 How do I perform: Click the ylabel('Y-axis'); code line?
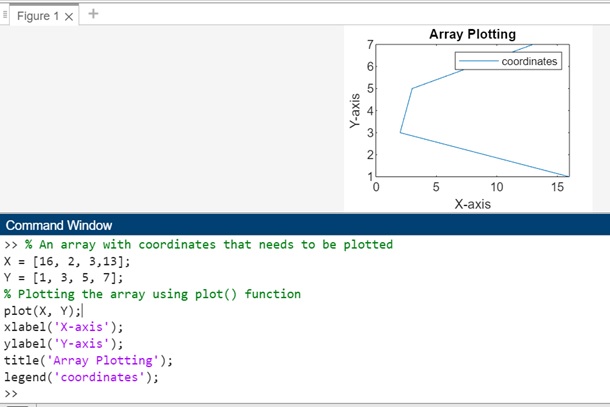tap(64, 344)
